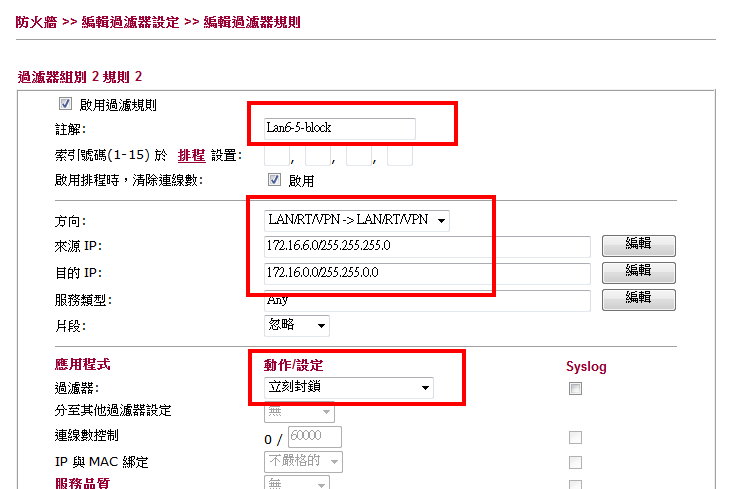The height and width of the screenshot is (489, 735).
Task: Click the 連線數控制 60000 field
Action: pyautogui.click(x=315, y=436)
